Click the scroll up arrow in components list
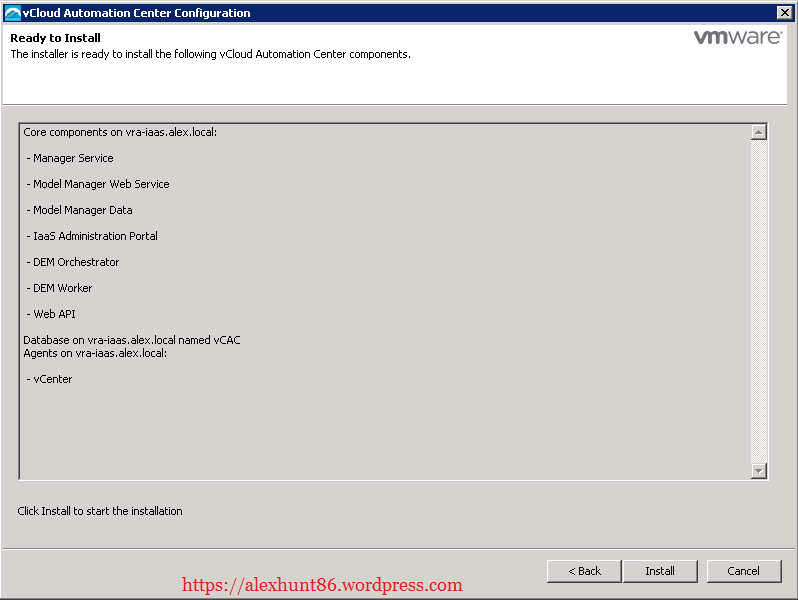Screen dimensions: 798x600 tap(758, 132)
